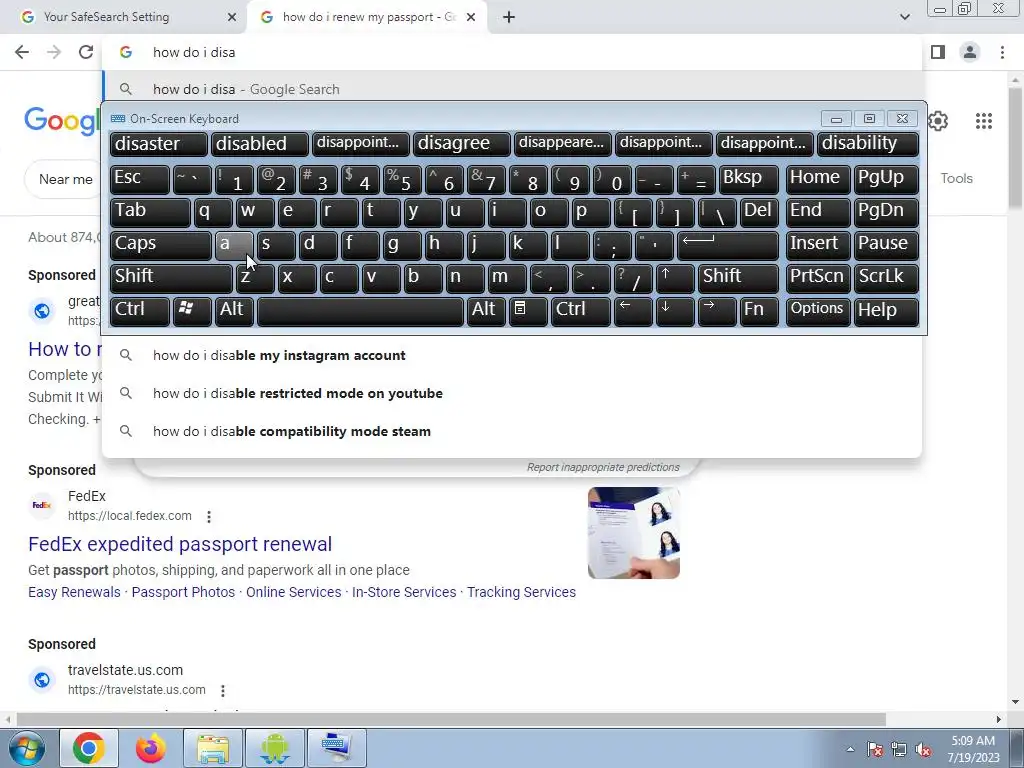1024x768 pixels.
Task: Open on-screen keyboard Help
Action: coord(886,311)
